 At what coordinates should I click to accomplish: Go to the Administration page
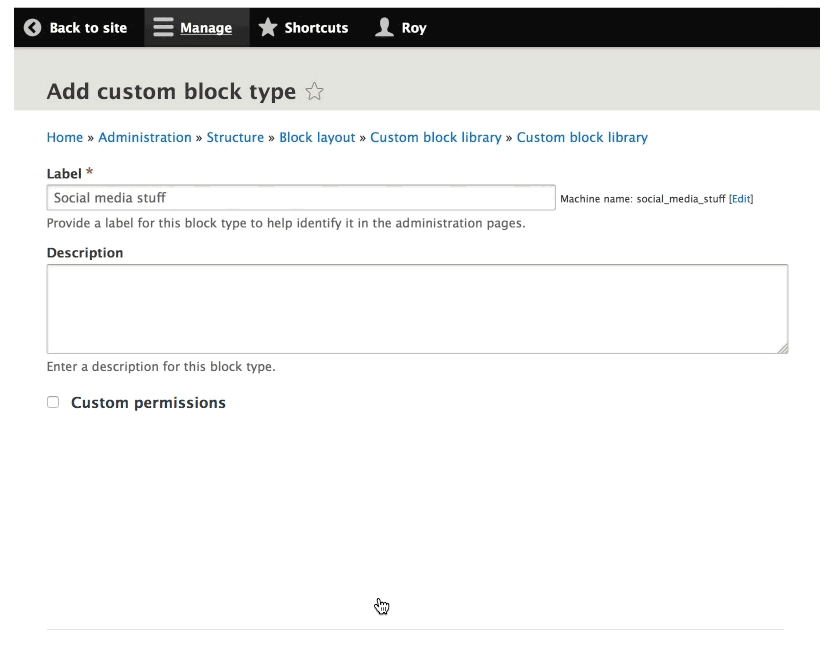tap(145, 137)
